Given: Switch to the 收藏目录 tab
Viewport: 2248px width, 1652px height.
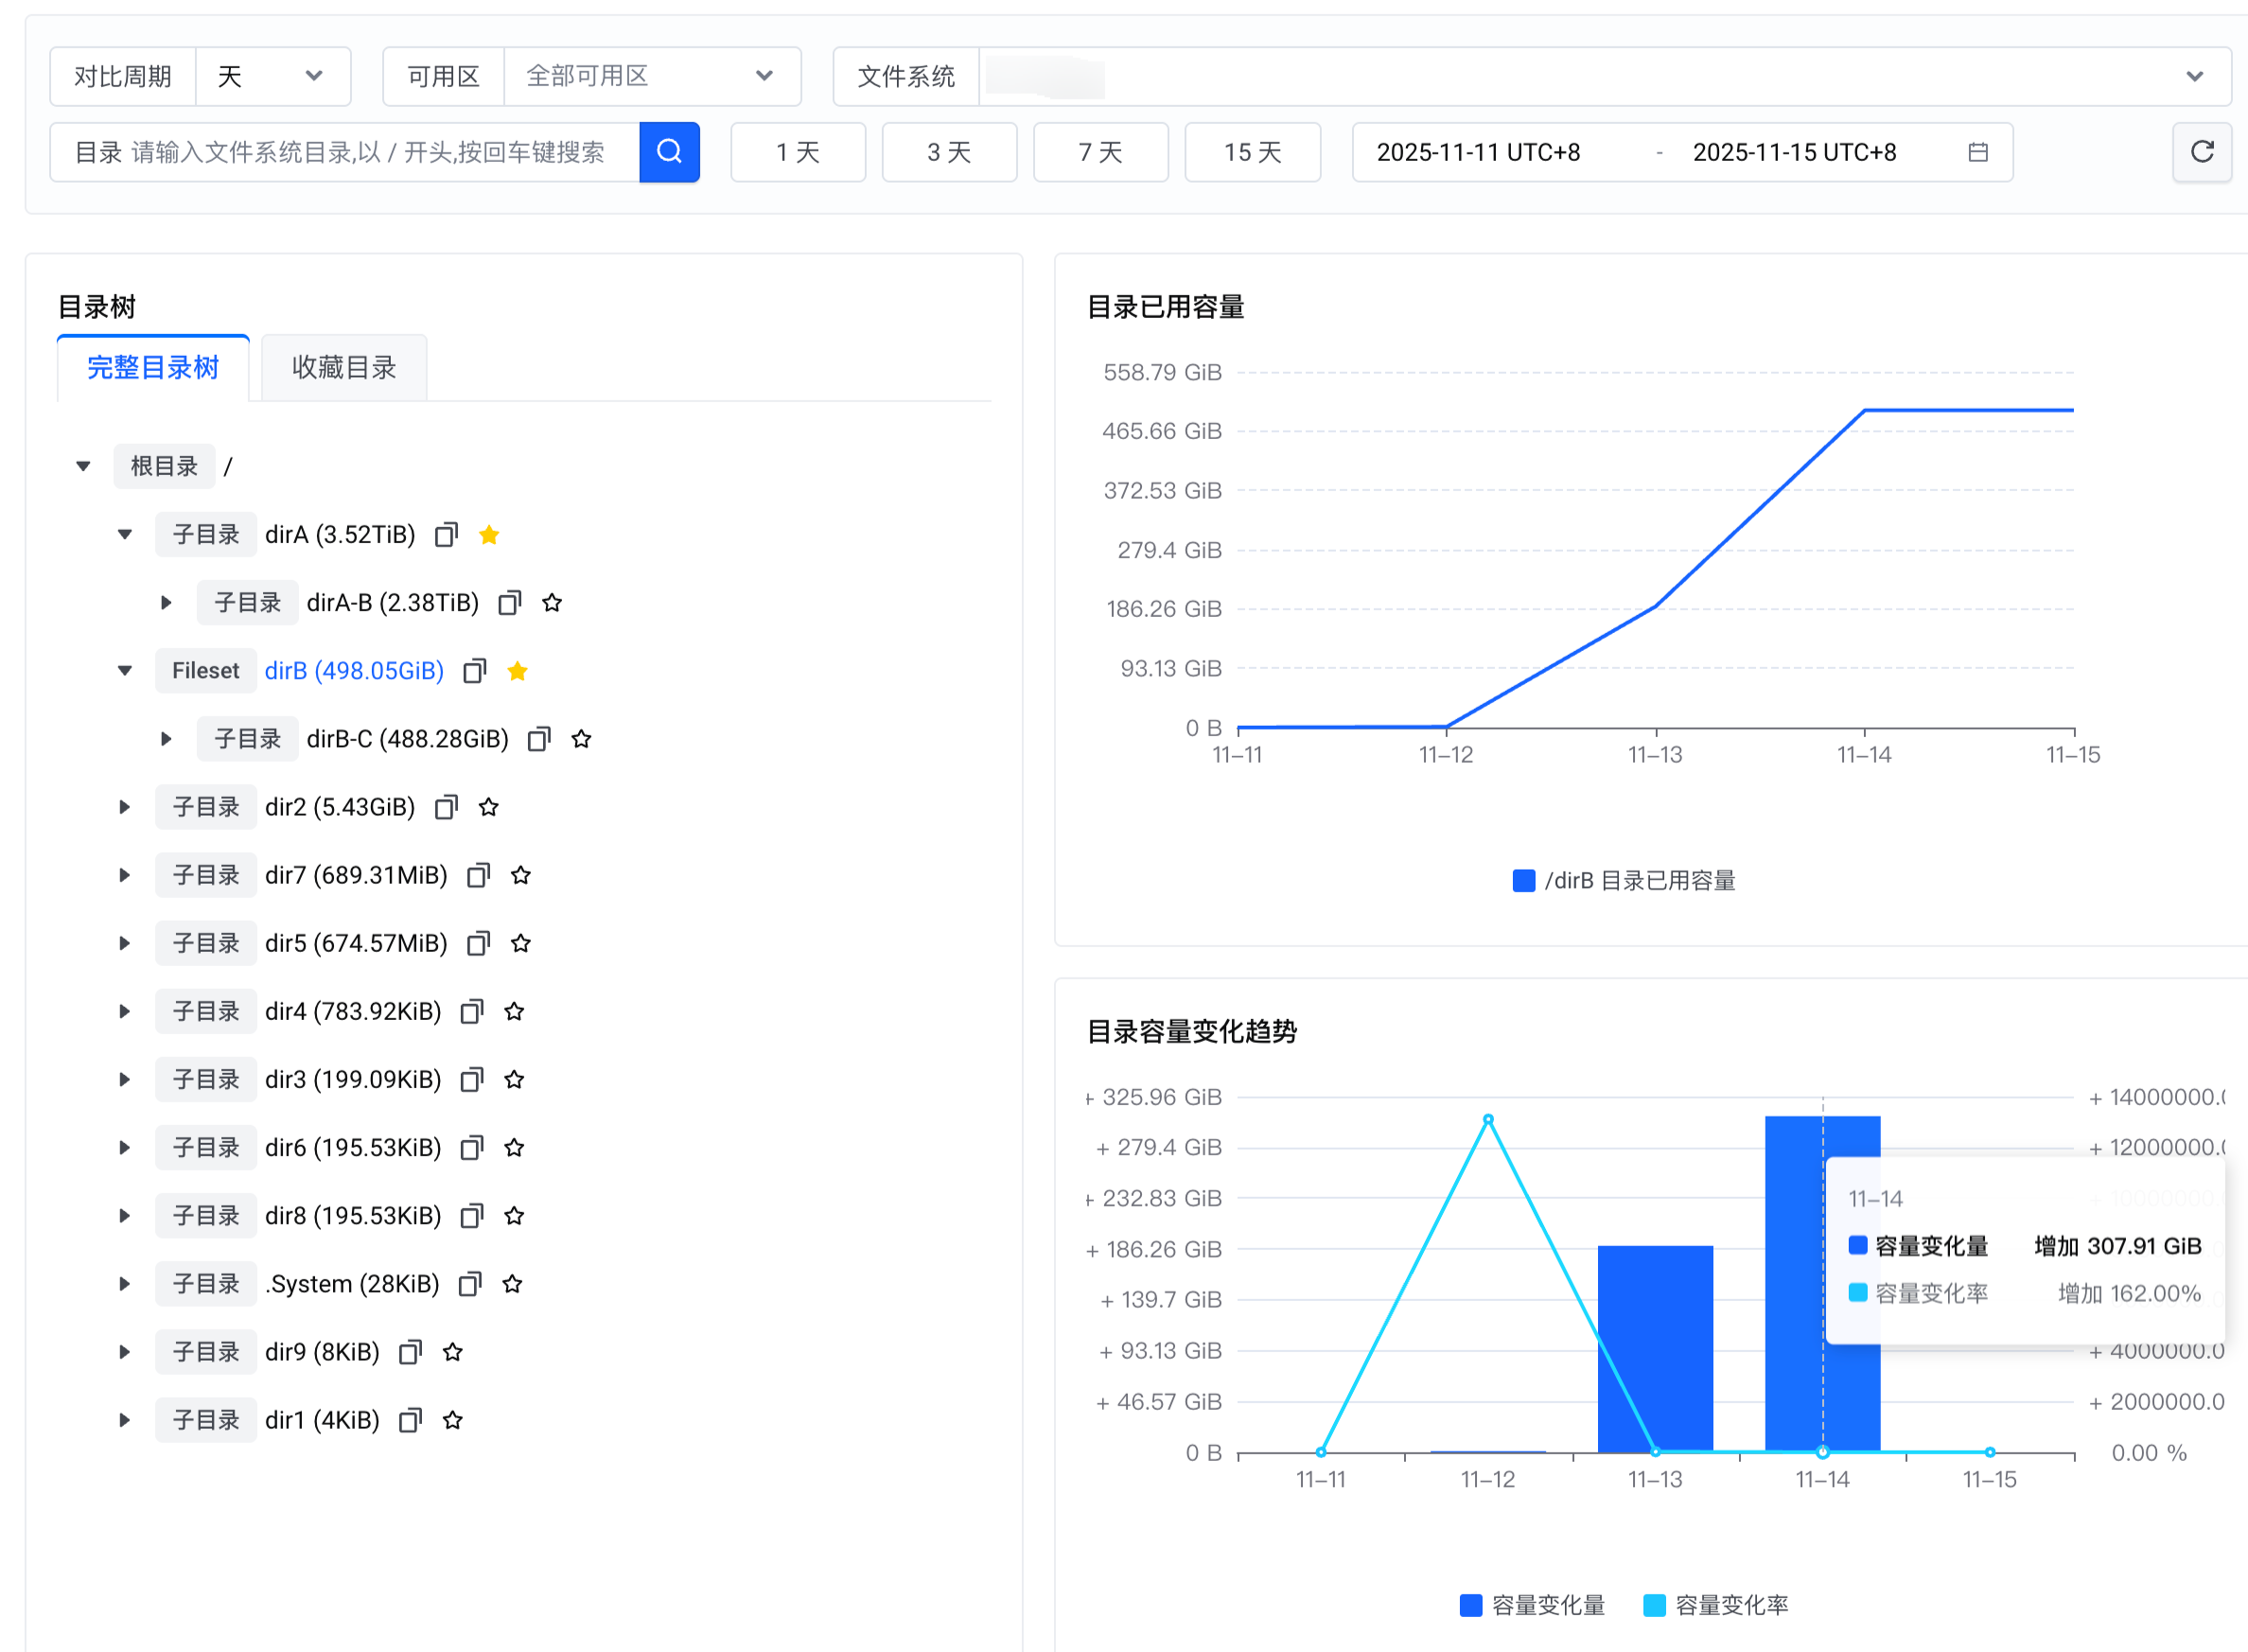Looking at the screenshot, I should (x=344, y=368).
